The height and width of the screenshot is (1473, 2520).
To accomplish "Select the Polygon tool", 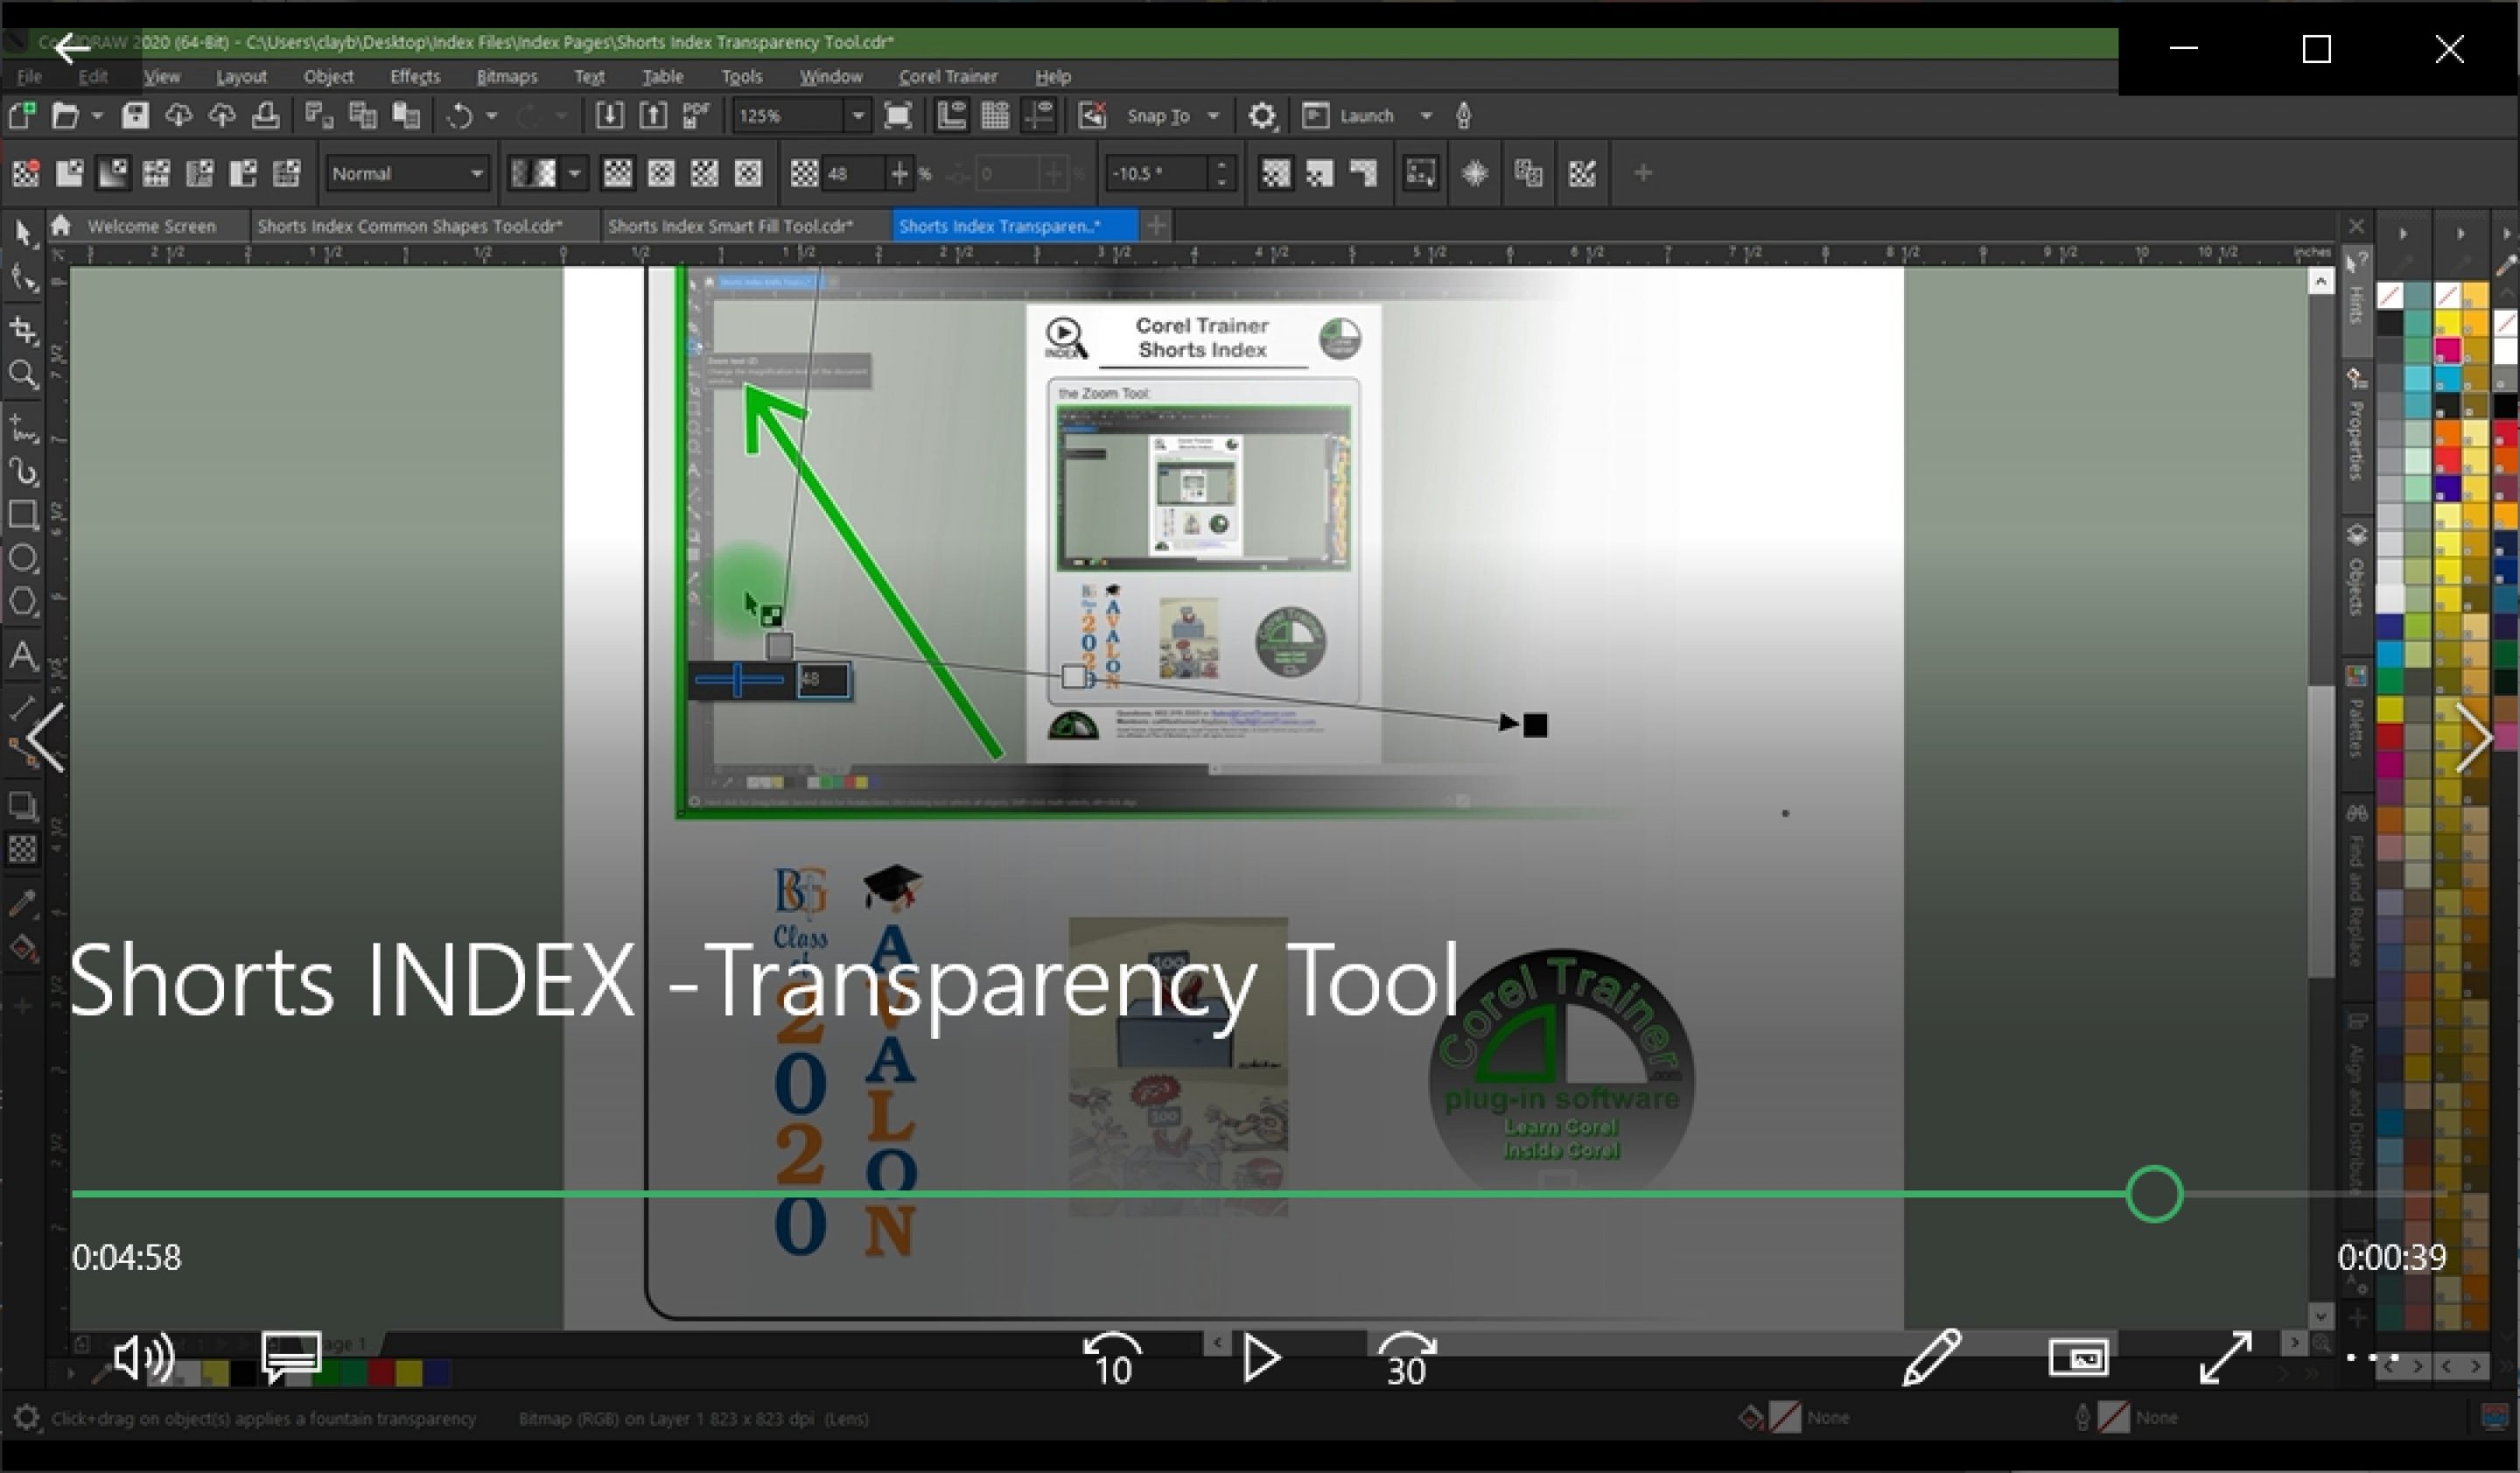I will coord(24,603).
